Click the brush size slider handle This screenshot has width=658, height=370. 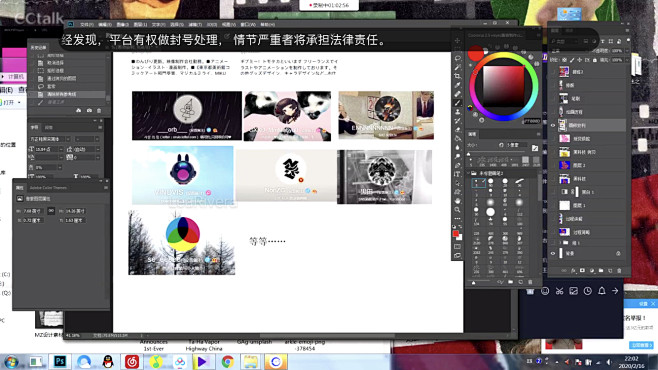pos(469,154)
